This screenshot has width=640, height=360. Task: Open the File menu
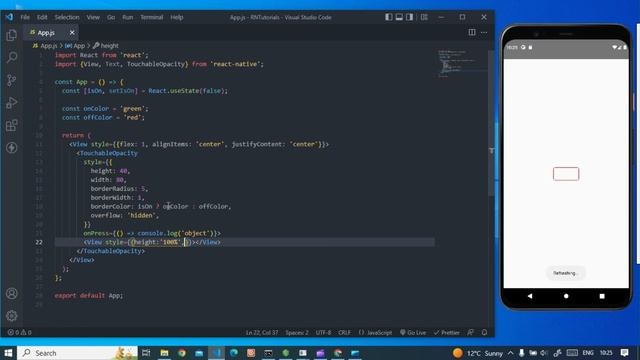coord(25,17)
